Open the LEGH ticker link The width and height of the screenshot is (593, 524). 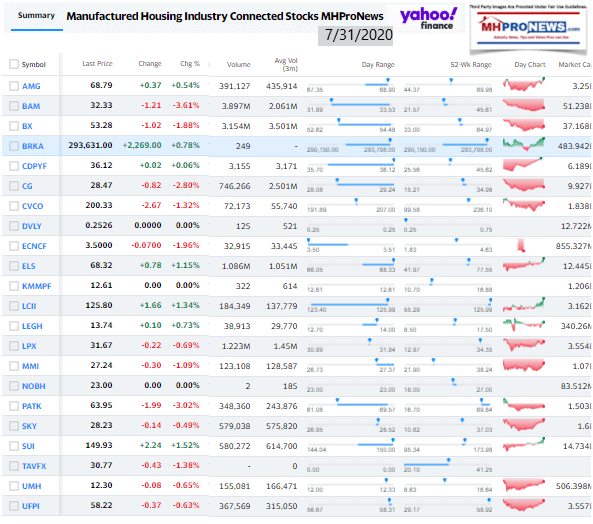[32, 326]
